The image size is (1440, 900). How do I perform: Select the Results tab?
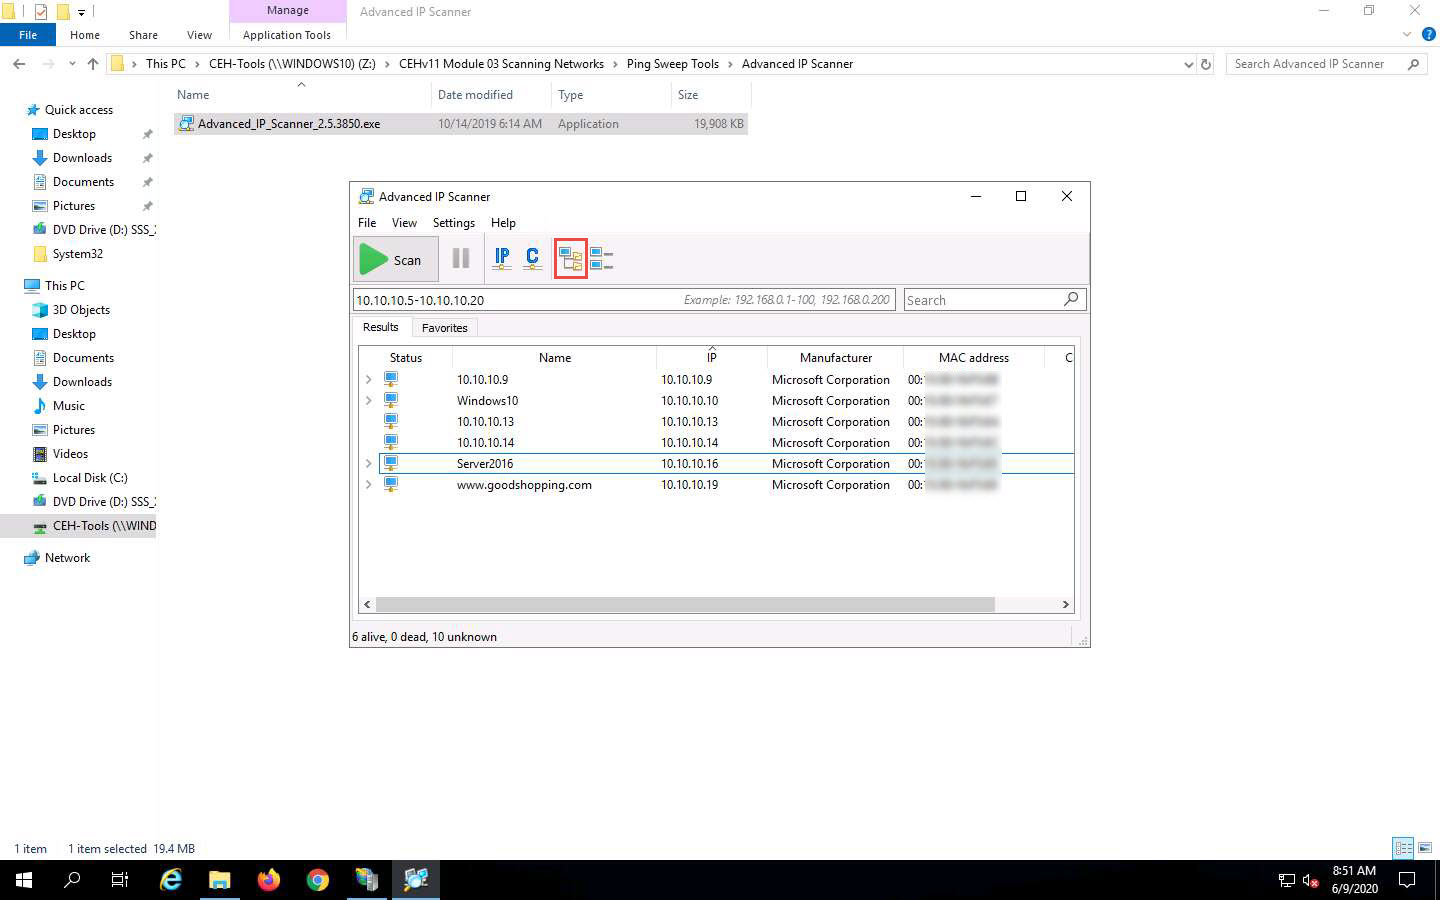click(381, 327)
